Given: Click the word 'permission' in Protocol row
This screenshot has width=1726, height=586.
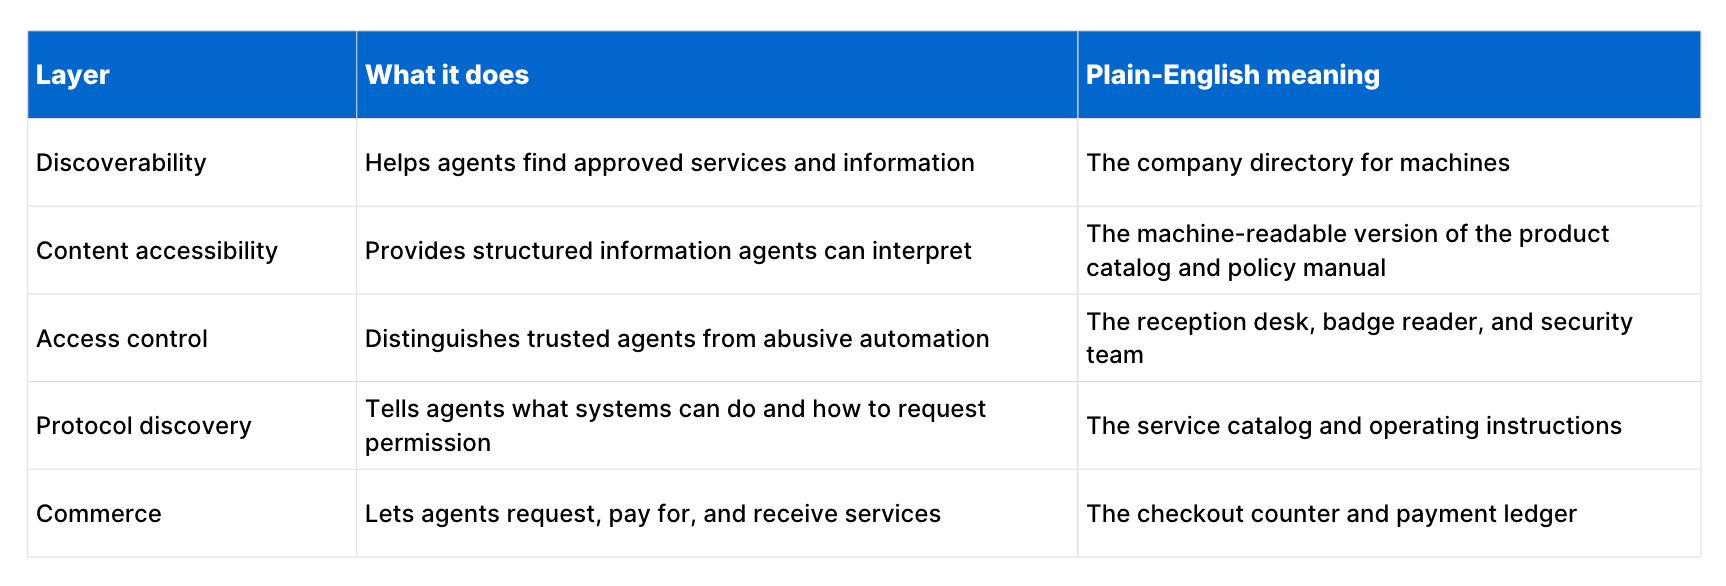Looking at the screenshot, I should (x=428, y=443).
